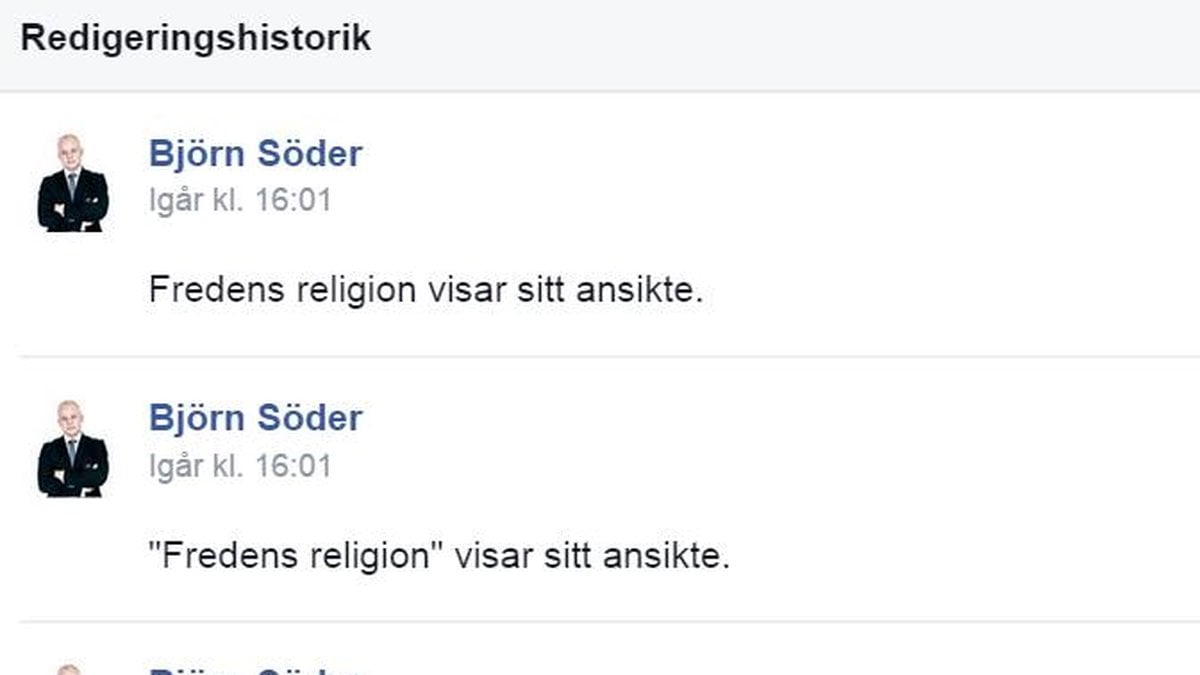The width and height of the screenshot is (1200, 675).
Task: Select the revision text beginning with a quotation mark
Action: [x=440, y=555]
